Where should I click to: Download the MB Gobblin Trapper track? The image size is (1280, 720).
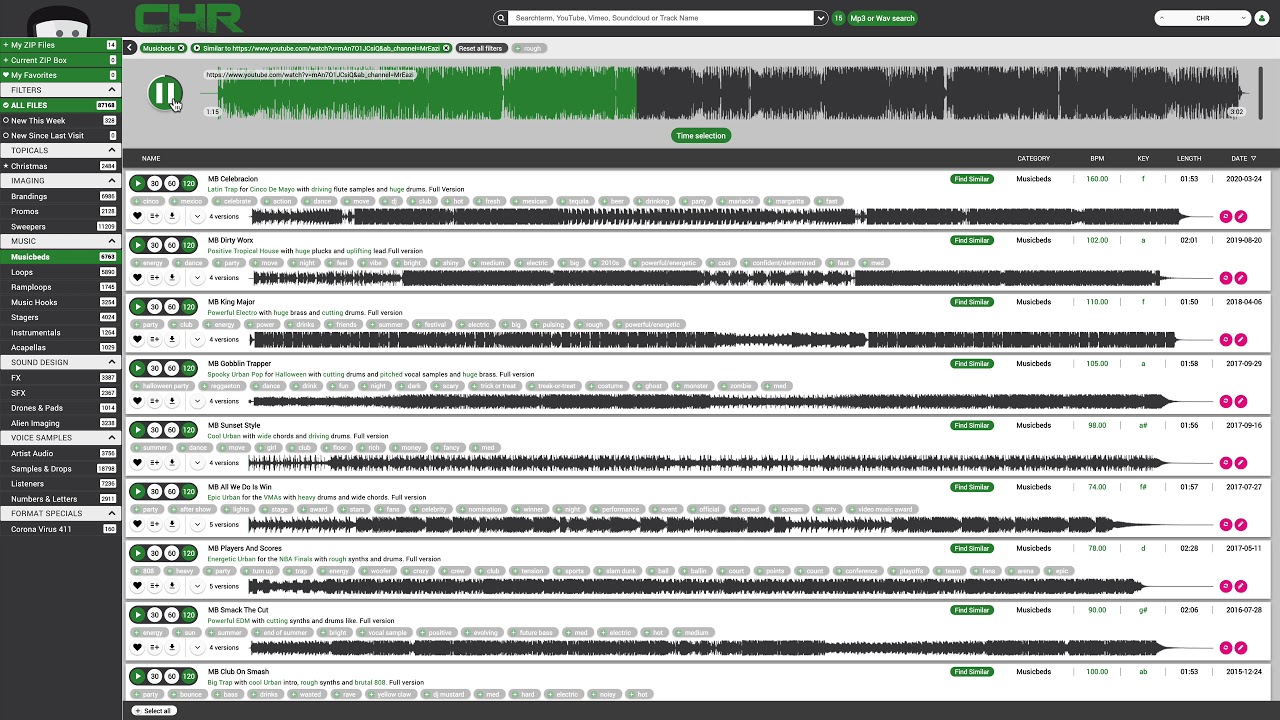coord(172,401)
